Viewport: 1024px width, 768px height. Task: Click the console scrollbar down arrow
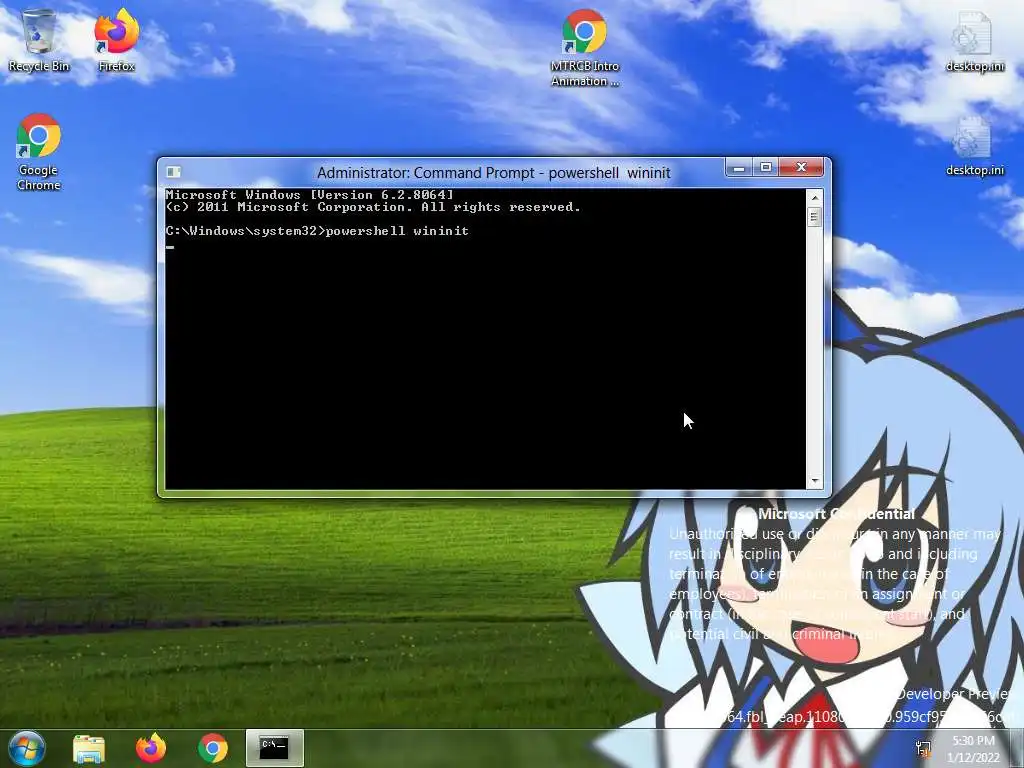point(814,481)
